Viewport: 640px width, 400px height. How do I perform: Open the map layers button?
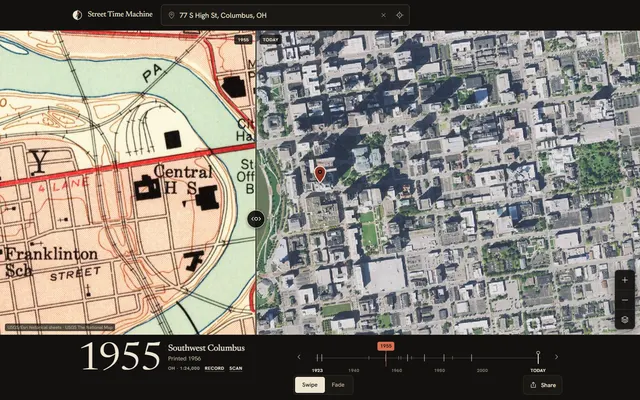(x=624, y=320)
